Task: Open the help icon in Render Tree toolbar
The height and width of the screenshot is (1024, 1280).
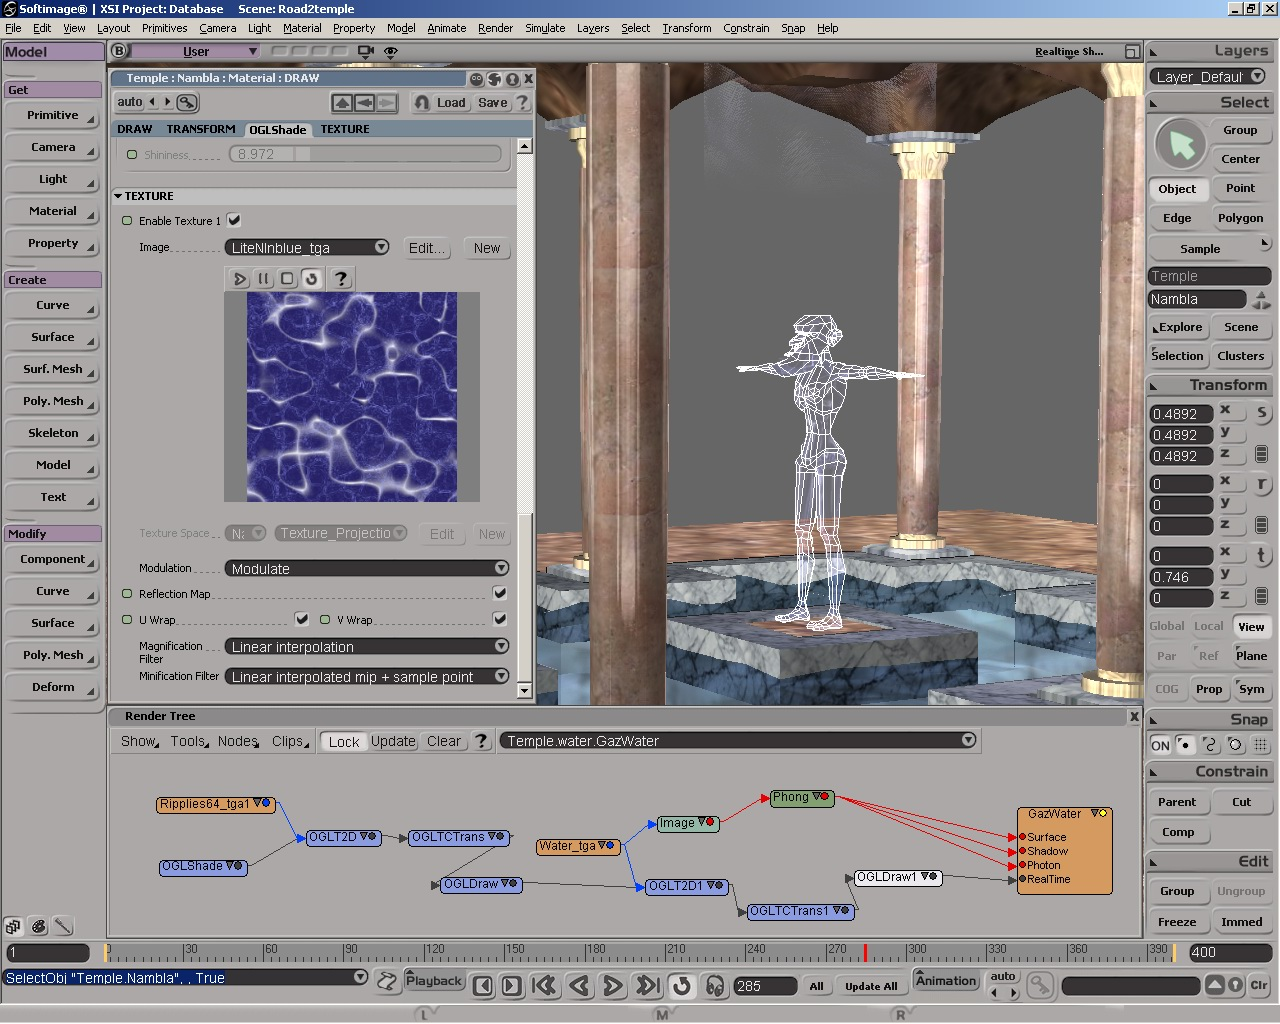Action: pos(481,741)
